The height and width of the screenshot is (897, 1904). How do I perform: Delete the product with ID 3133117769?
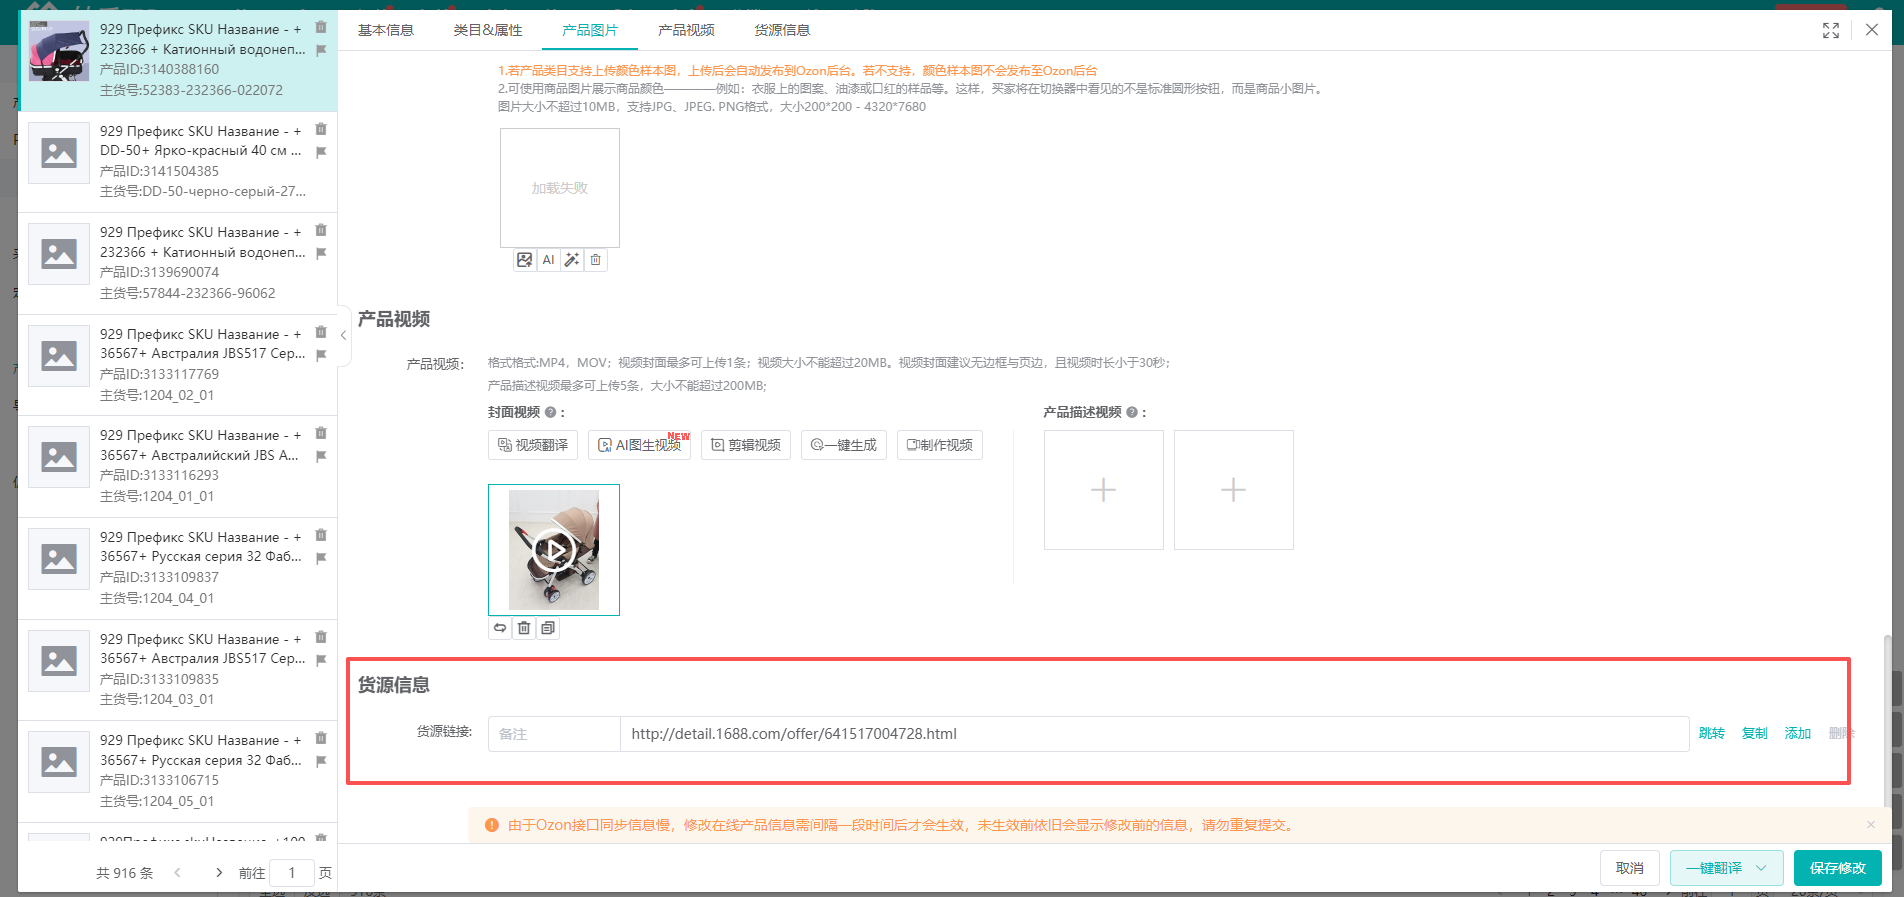321,332
